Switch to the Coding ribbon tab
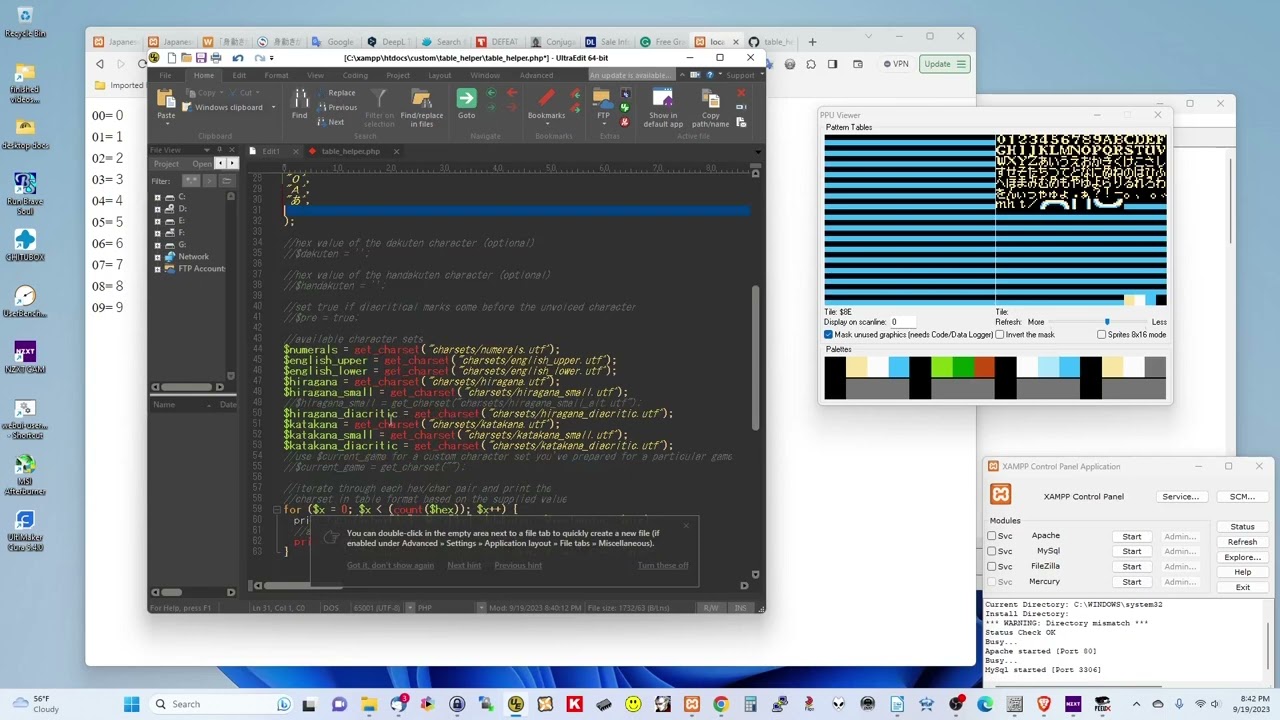1280x720 pixels. point(355,75)
